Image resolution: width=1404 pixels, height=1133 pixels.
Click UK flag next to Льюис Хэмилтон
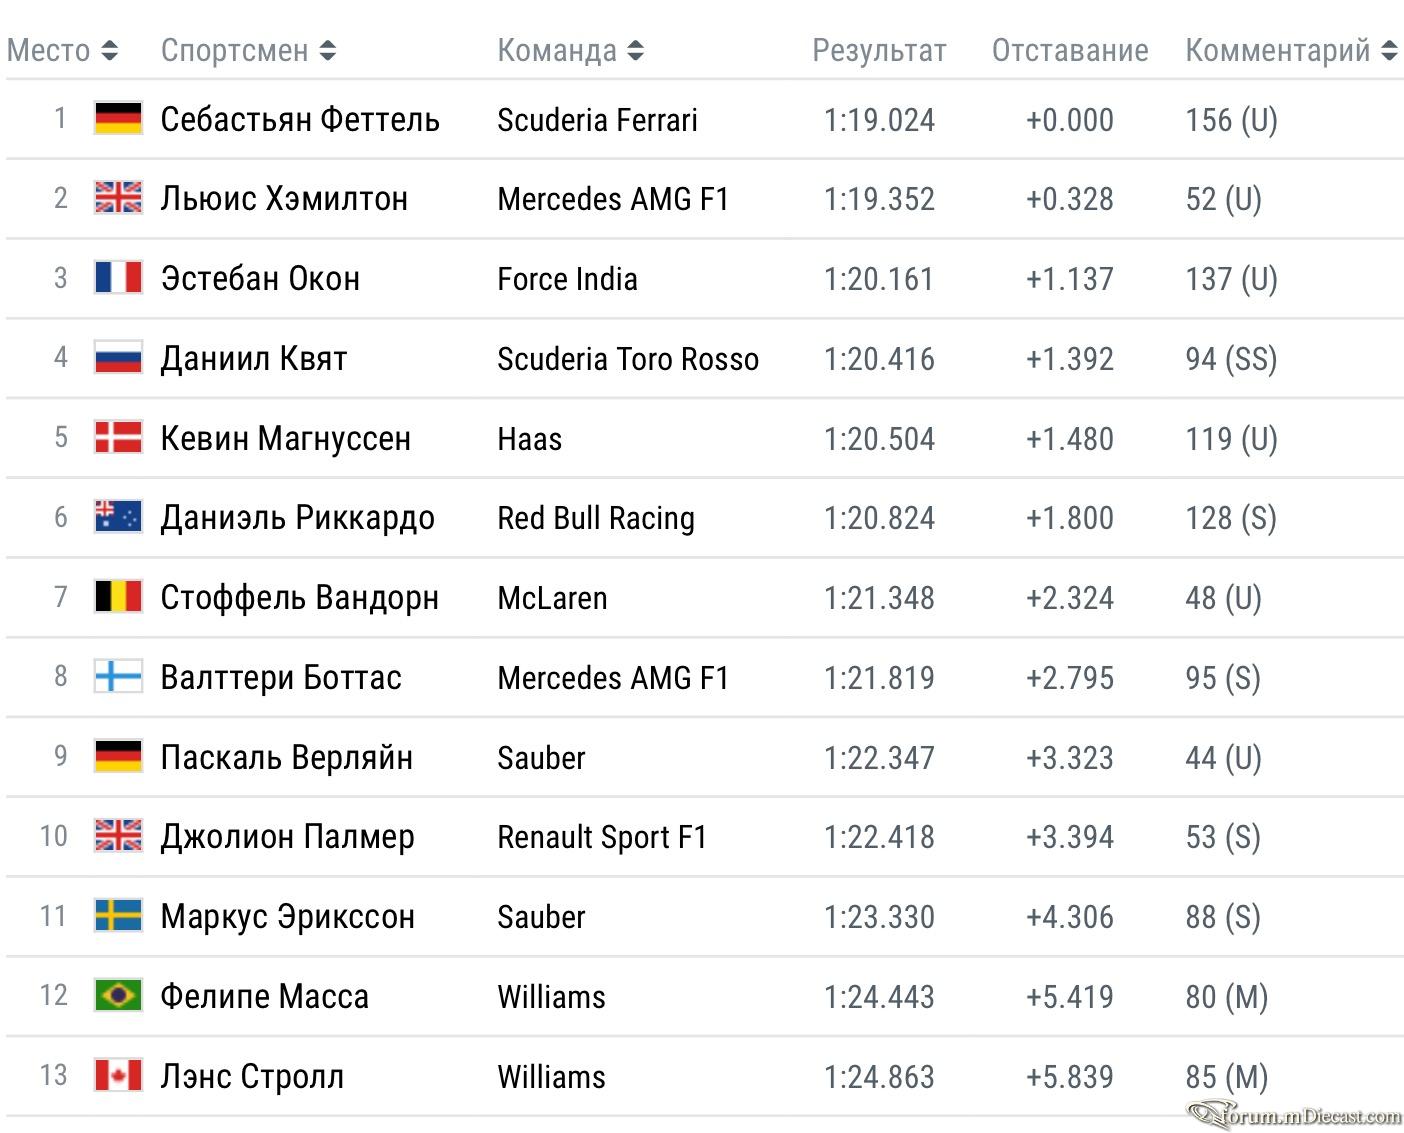click(118, 197)
